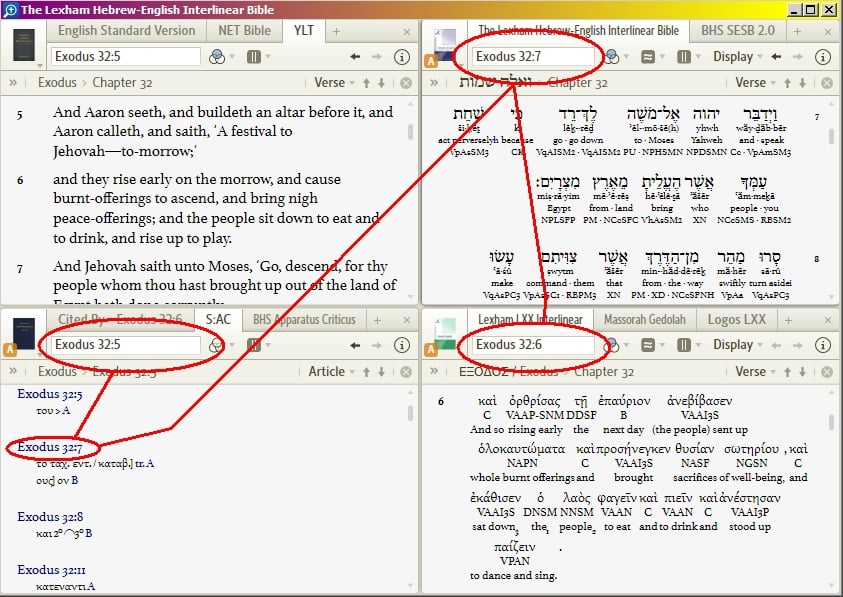Toggle parallel resources icon in Hebrew Interlinear panel

click(683, 56)
